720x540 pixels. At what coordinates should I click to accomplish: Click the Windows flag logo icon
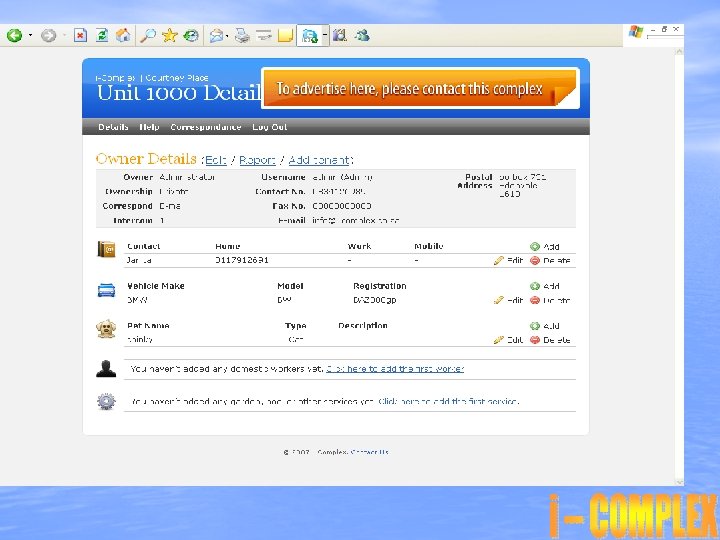(636, 32)
